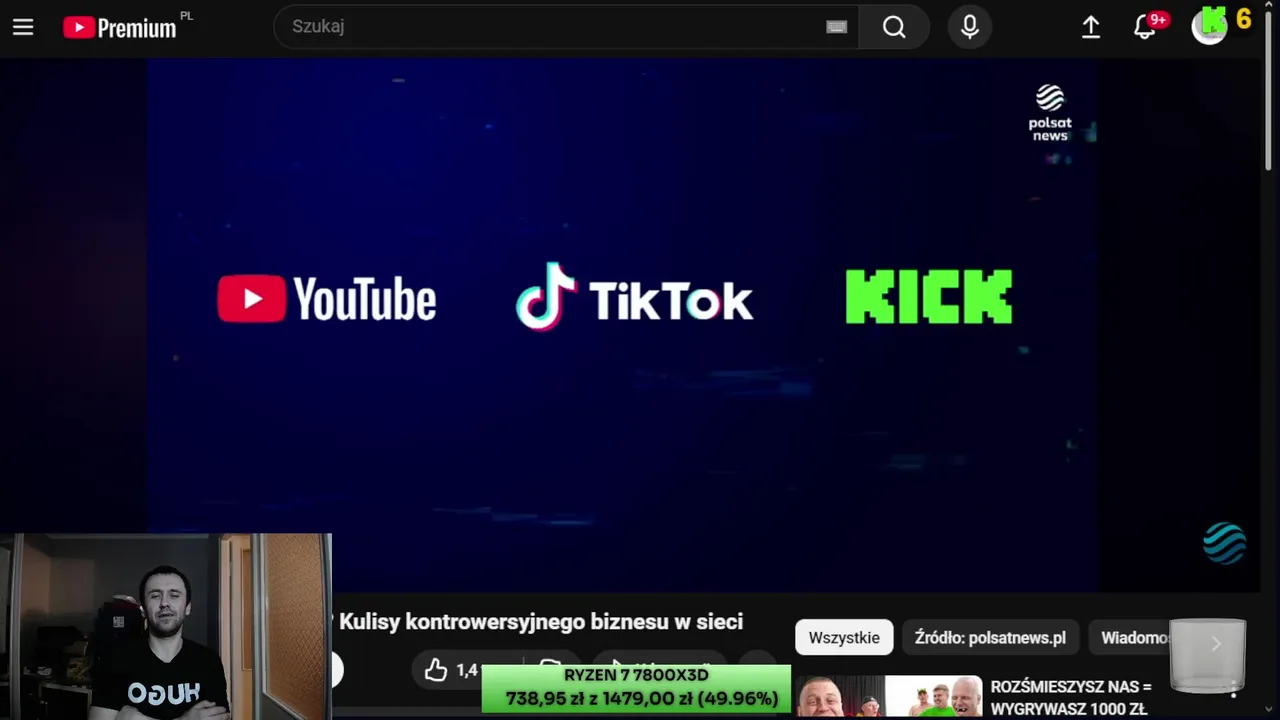
Task: Click the RYZEN 7 7800X3D price banner
Action: [636, 688]
